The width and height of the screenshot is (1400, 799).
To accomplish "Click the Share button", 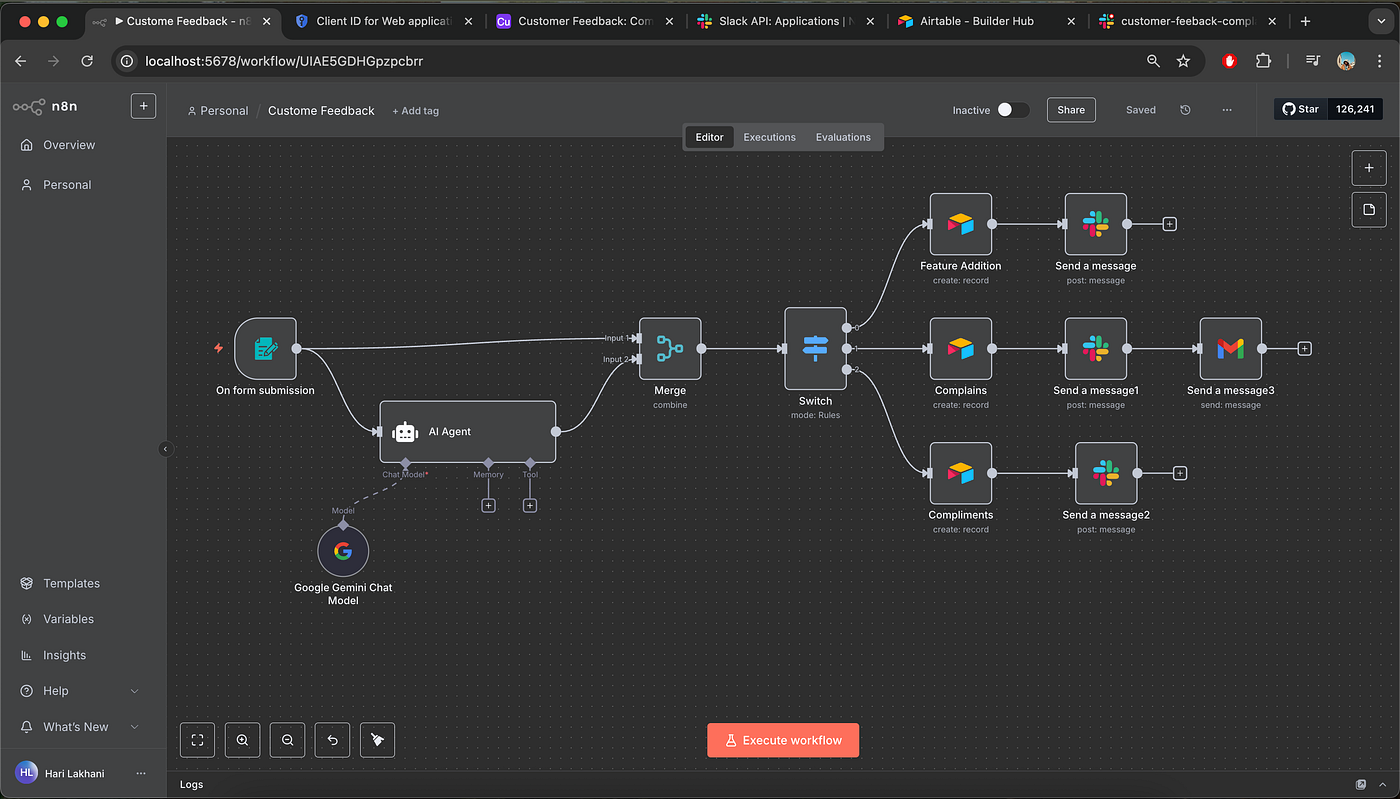I will [1071, 110].
